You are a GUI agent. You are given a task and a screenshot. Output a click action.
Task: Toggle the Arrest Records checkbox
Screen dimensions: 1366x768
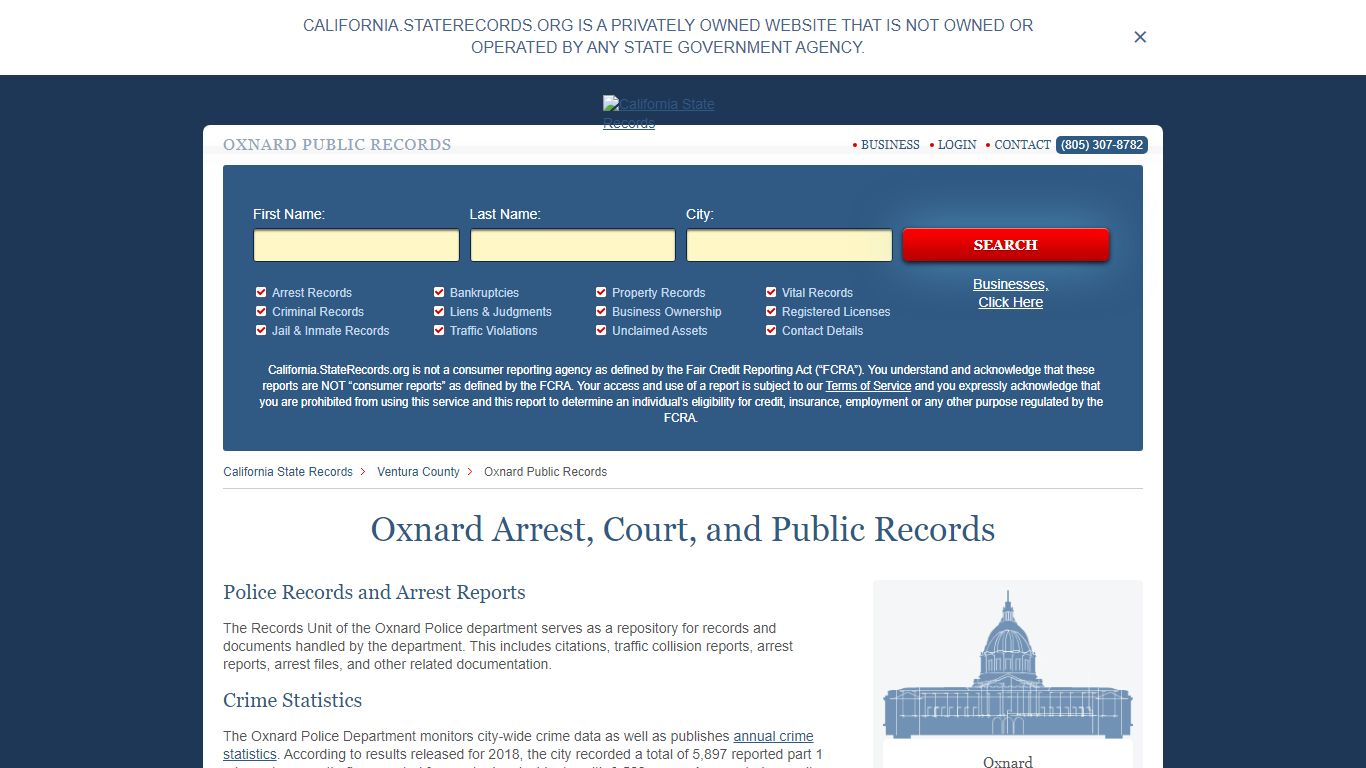262,292
